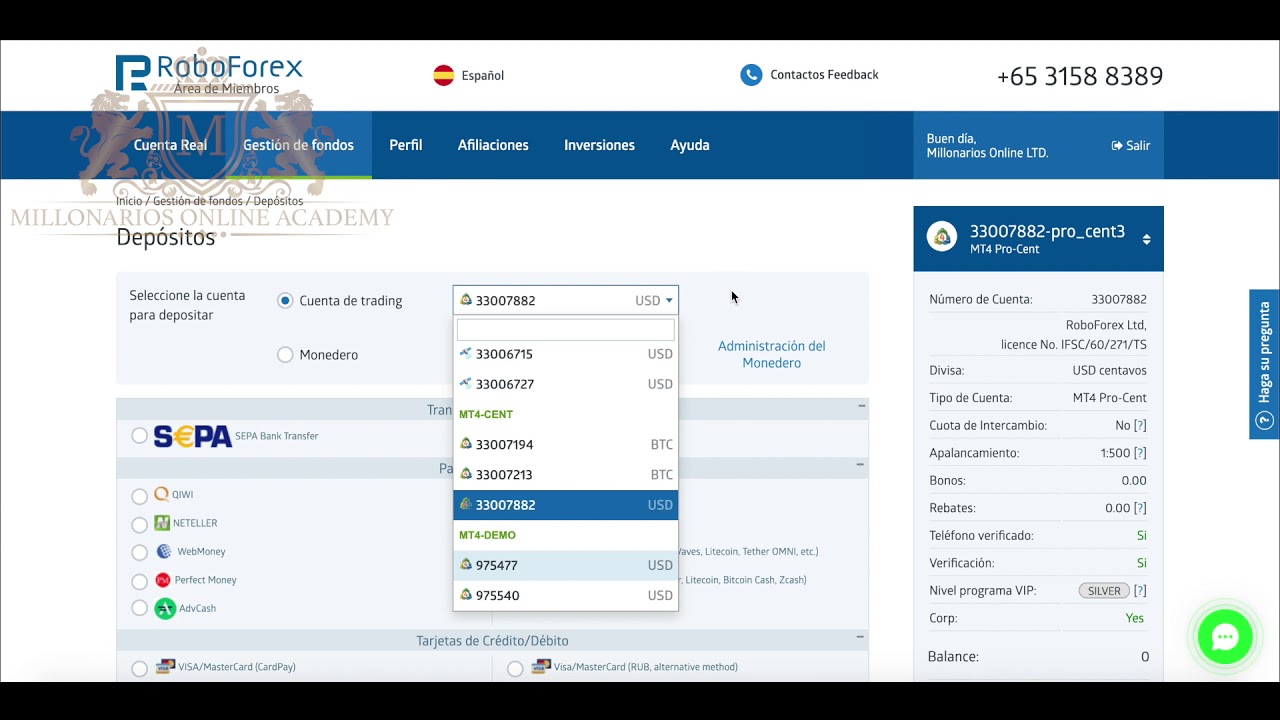Close the account dropdown showing 33007882
The image size is (1280, 720).
coord(565,300)
